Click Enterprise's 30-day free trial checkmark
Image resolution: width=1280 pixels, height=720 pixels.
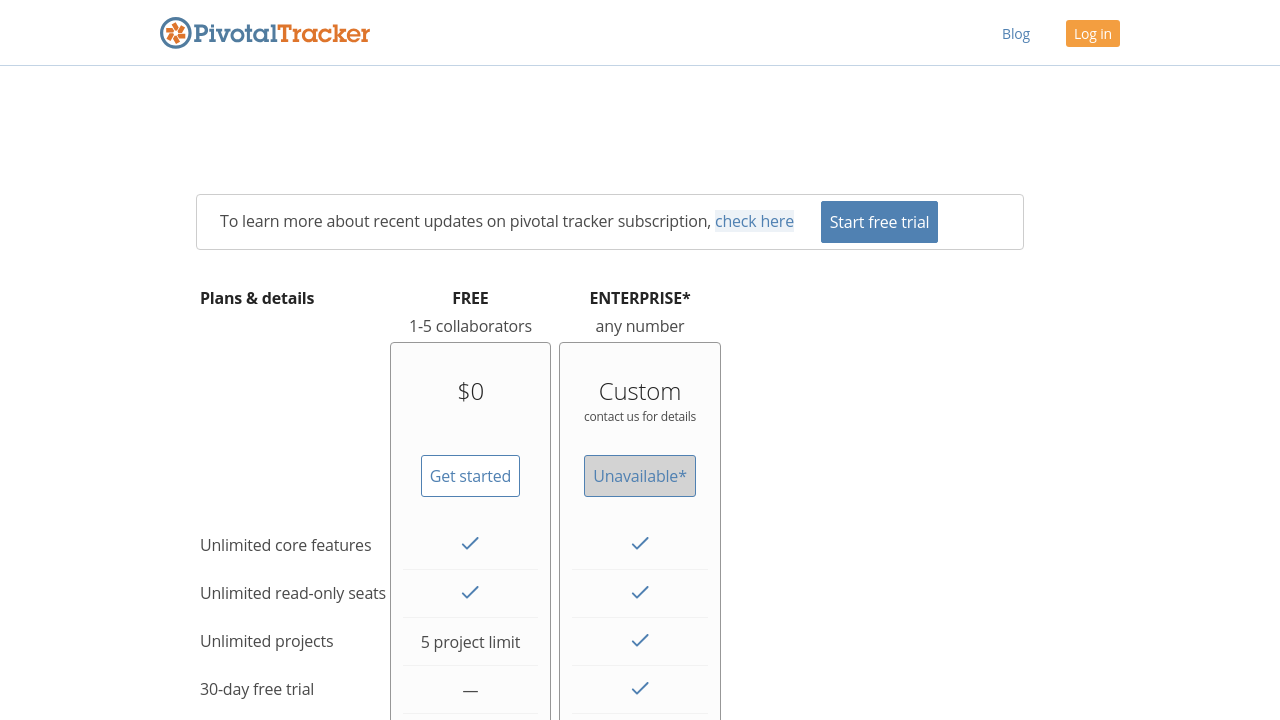click(640, 688)
